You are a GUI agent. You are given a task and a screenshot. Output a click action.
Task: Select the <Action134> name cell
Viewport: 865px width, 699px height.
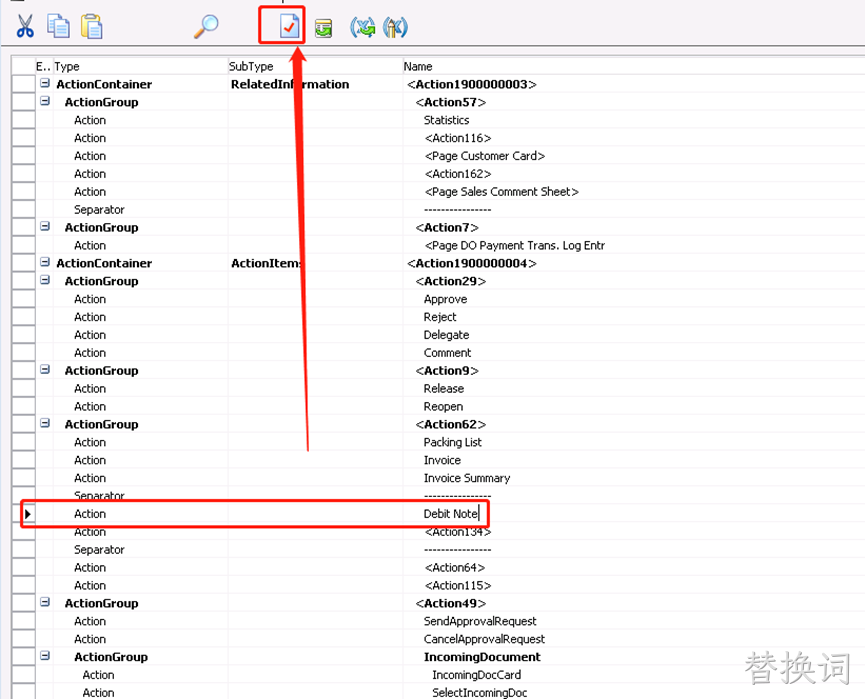(x=458, y=532)
